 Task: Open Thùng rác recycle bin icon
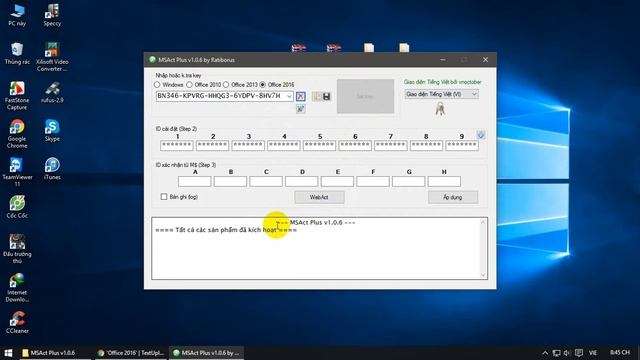pos(17,53)
